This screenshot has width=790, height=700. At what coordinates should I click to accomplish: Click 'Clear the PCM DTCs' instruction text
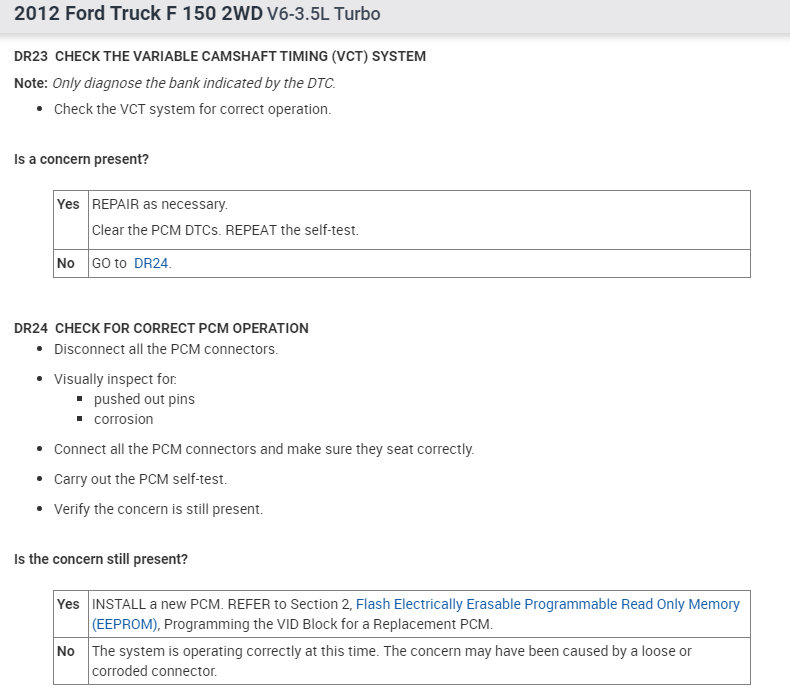pos(224,230)
